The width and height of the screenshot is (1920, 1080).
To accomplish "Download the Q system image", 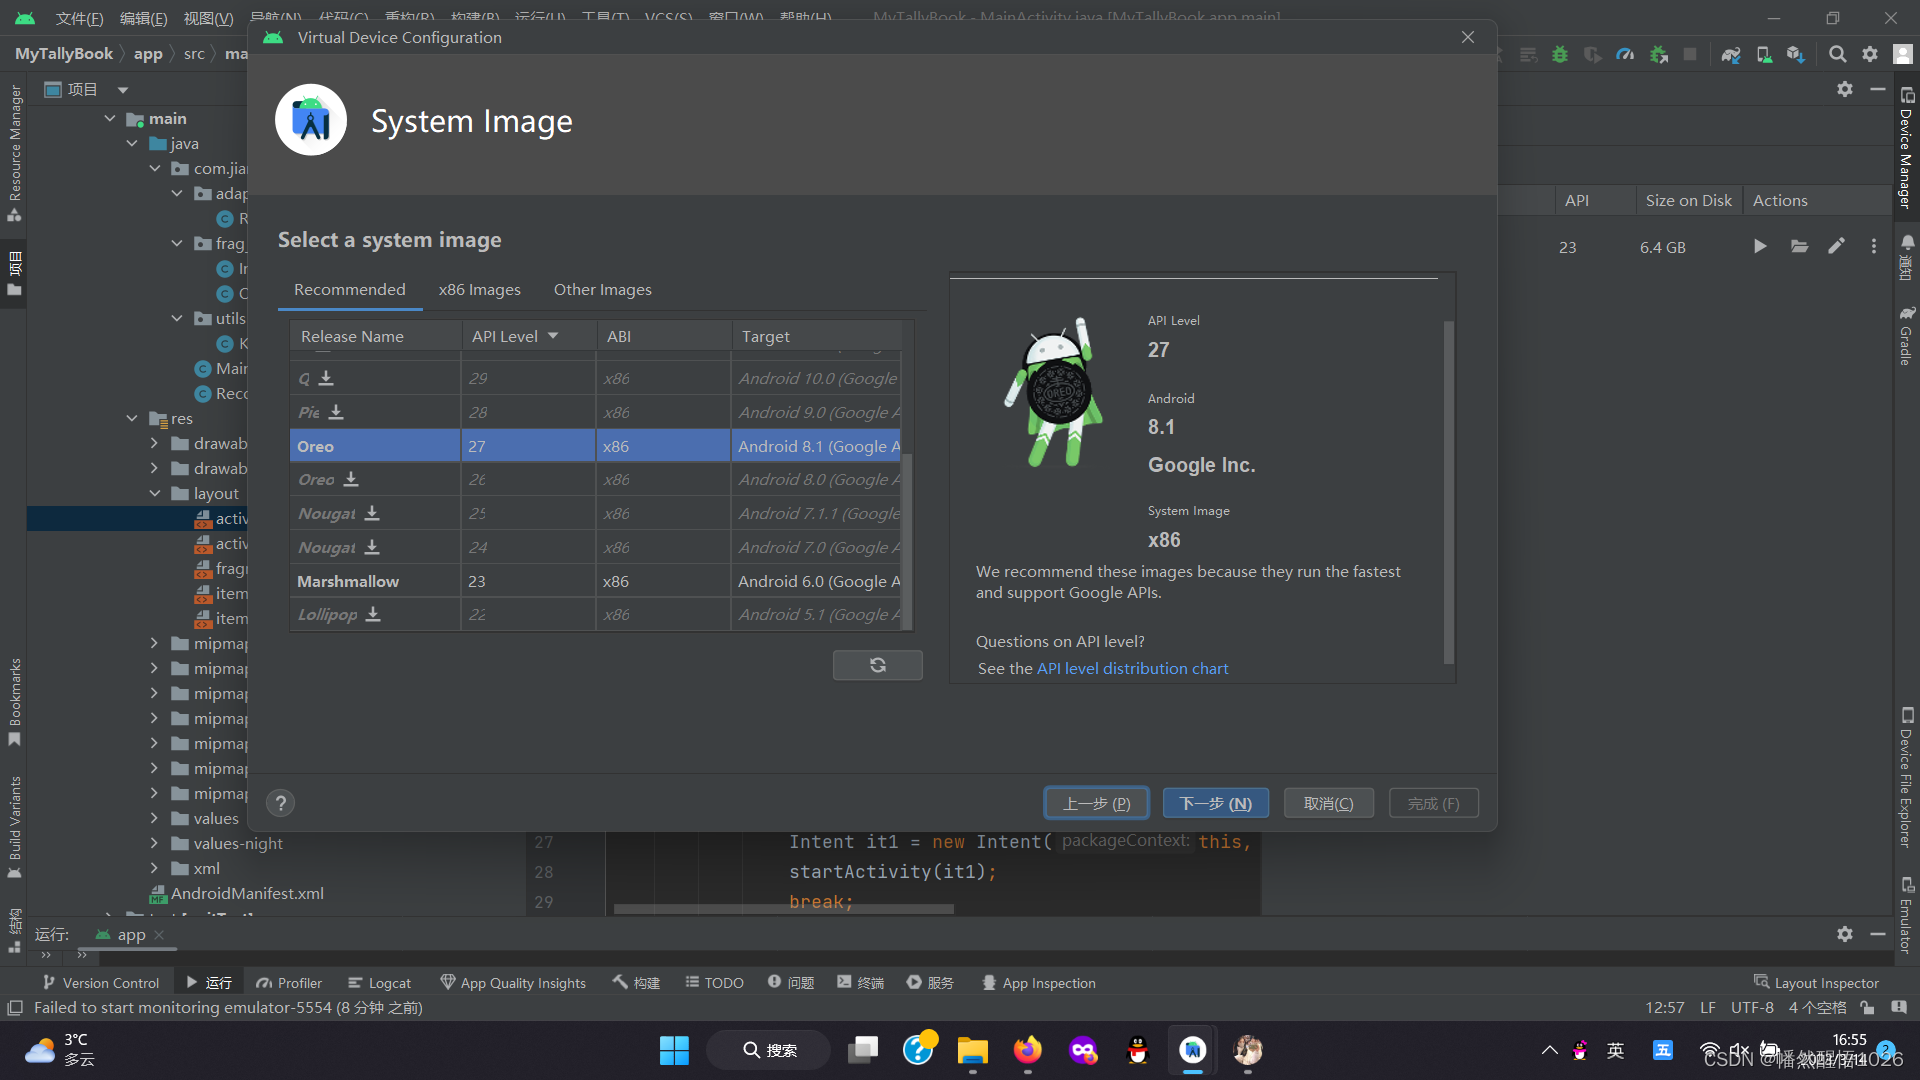I will [326, 378].
